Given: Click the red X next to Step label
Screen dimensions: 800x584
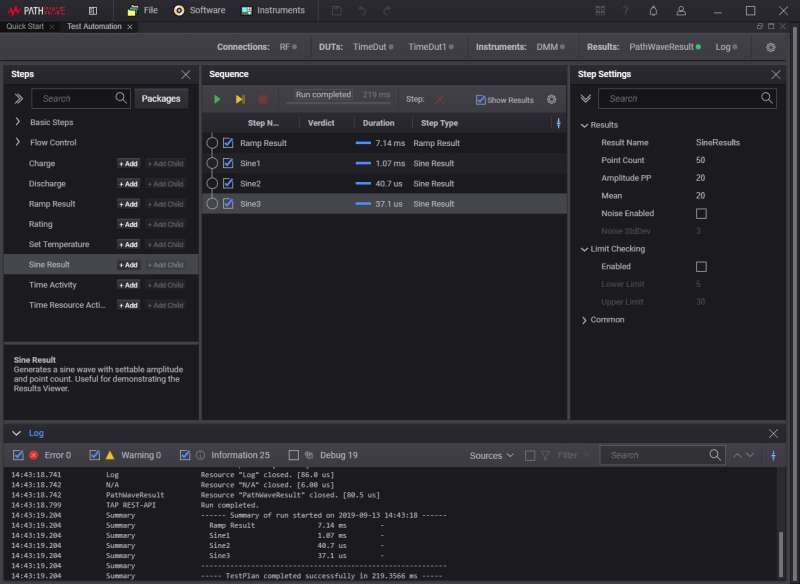Looking at the screenshot, I should pos(439,100).
